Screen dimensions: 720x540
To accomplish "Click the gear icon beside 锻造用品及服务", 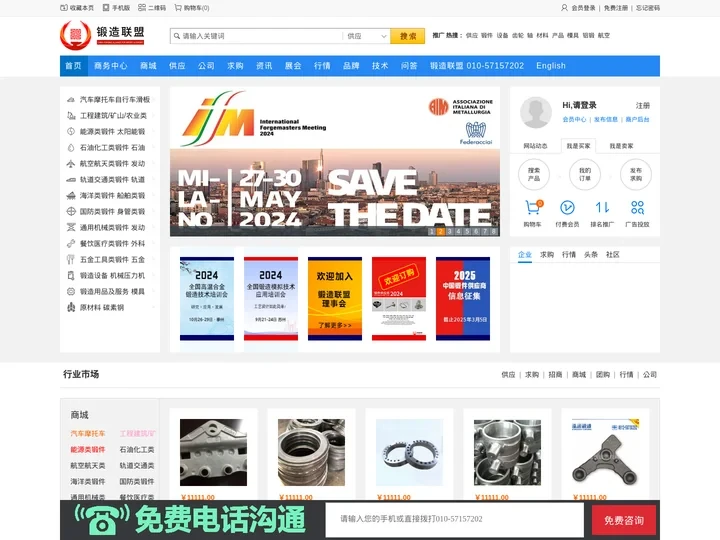I will click(71, 292).
